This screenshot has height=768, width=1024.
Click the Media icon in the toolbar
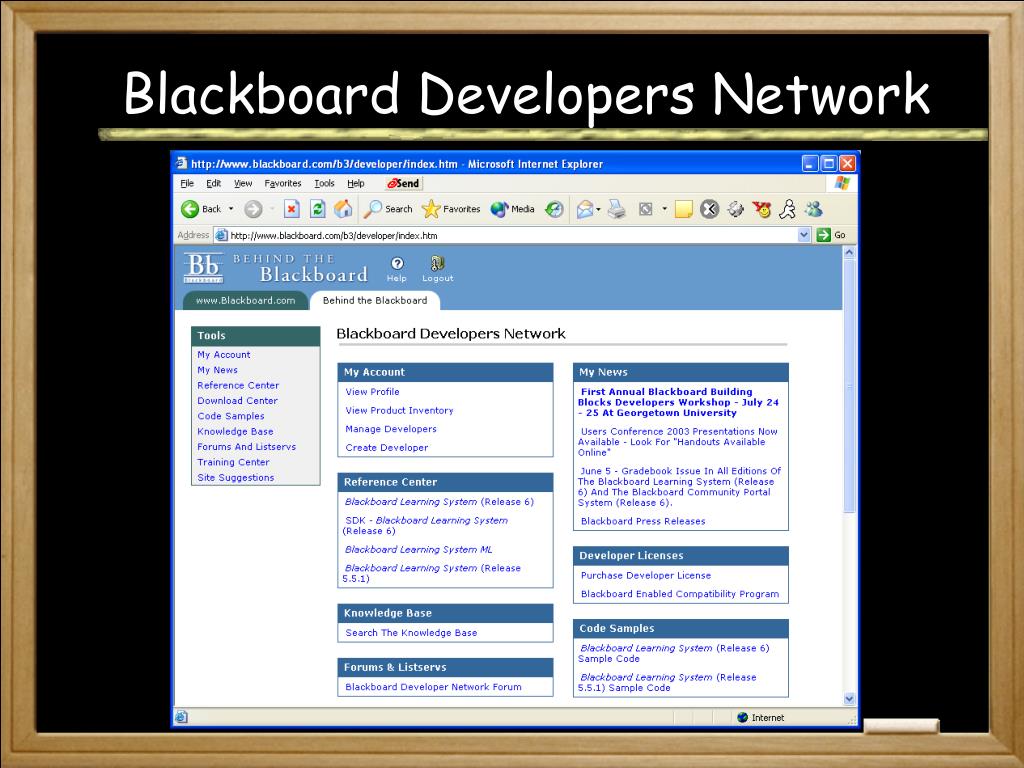coord(498,209)
